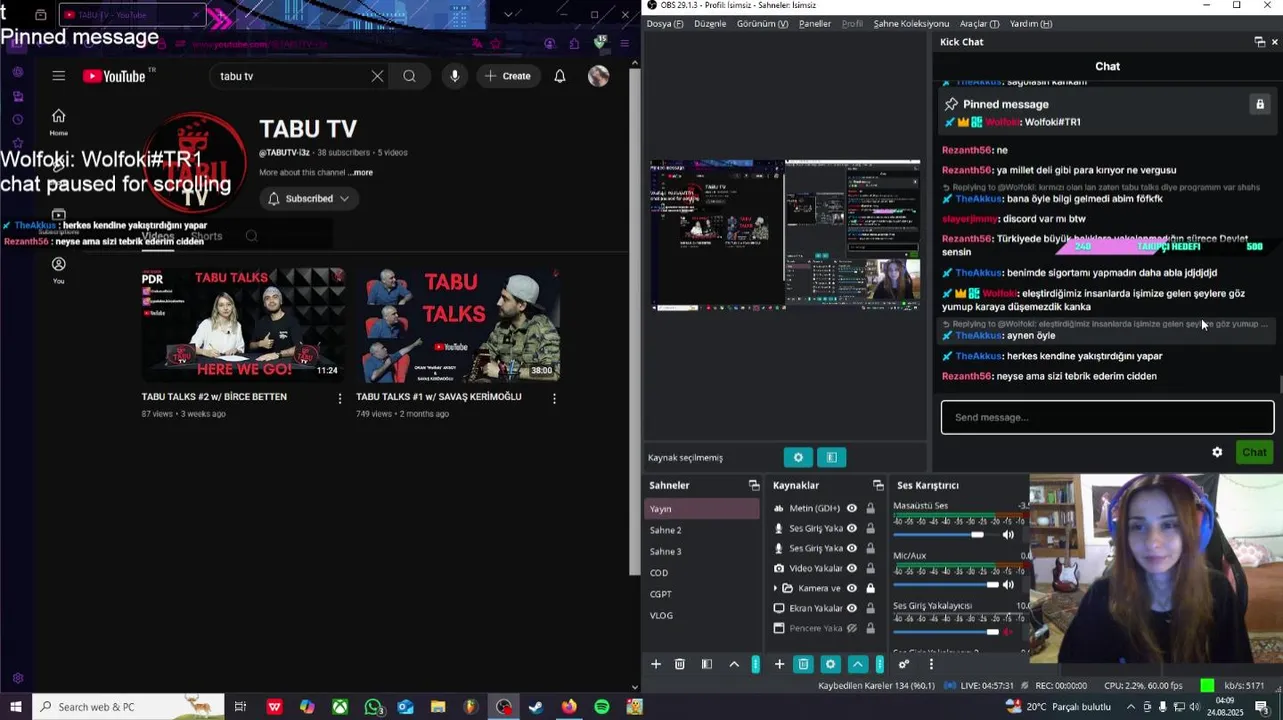The image size is (1283, 720).
Task: Open the browser tab list dropdown arrow
Action: coord(508,15)
